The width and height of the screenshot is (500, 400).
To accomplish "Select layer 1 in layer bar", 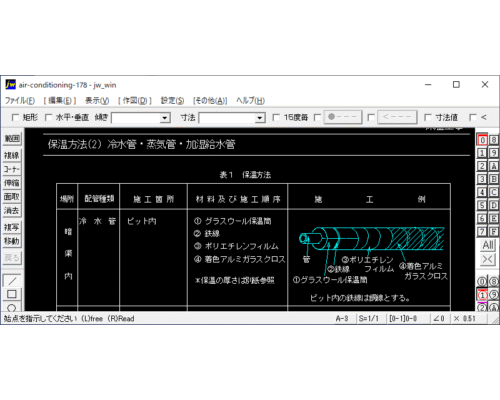I will [482, 153].
